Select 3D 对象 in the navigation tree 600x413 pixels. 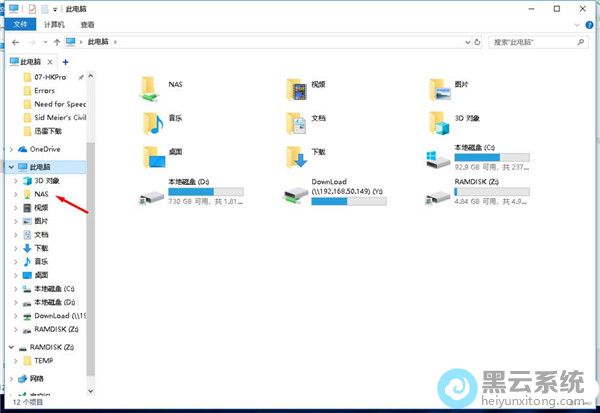click(46, 181)
